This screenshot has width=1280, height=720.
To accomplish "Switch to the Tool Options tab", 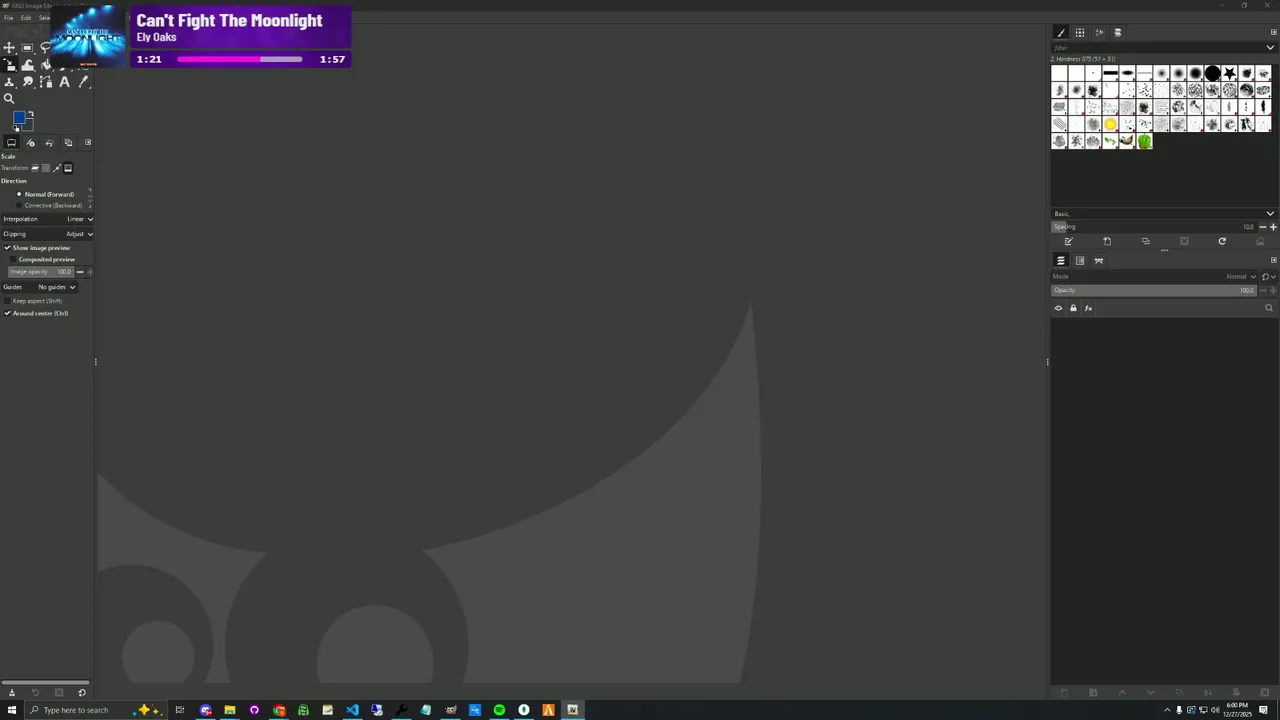I will [x=11, y=143].
